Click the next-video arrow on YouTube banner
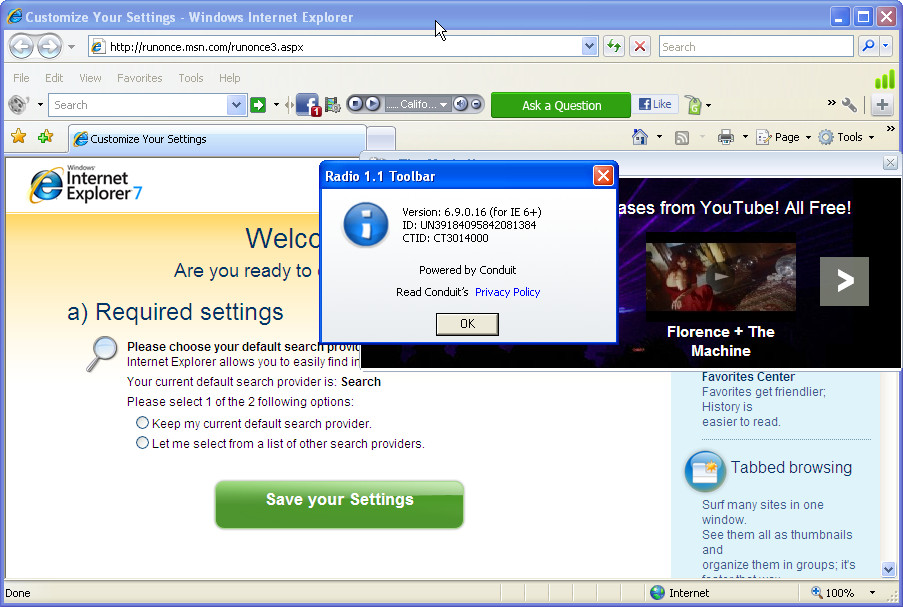903x607 pixels. 844,281
